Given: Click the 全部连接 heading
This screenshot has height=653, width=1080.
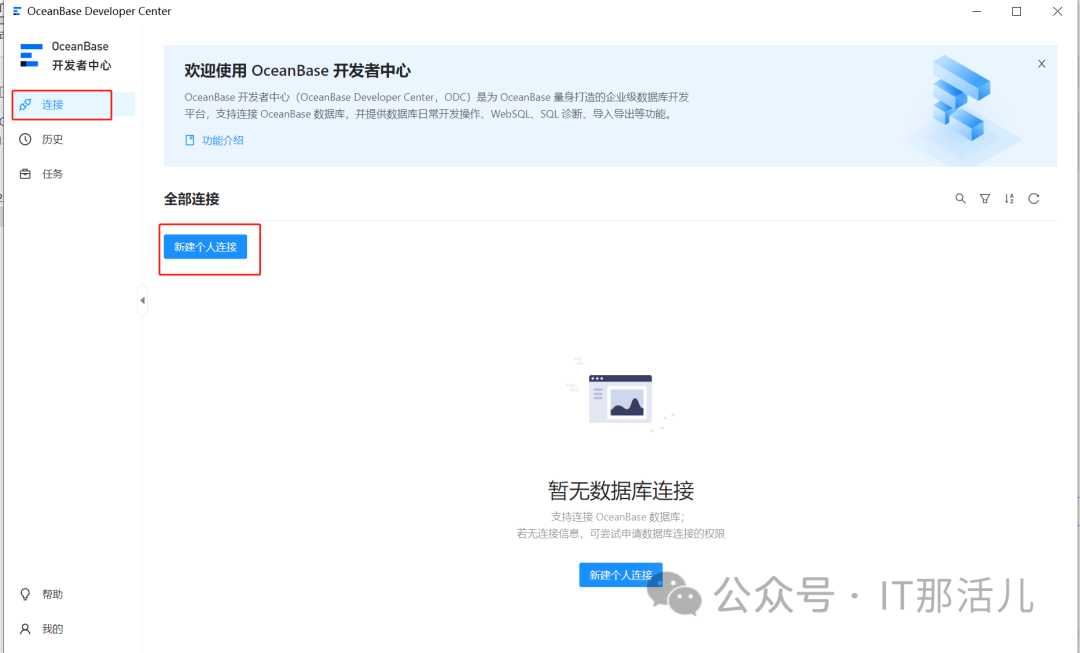Looking at the screenshot, I should [x=191, y=199].
